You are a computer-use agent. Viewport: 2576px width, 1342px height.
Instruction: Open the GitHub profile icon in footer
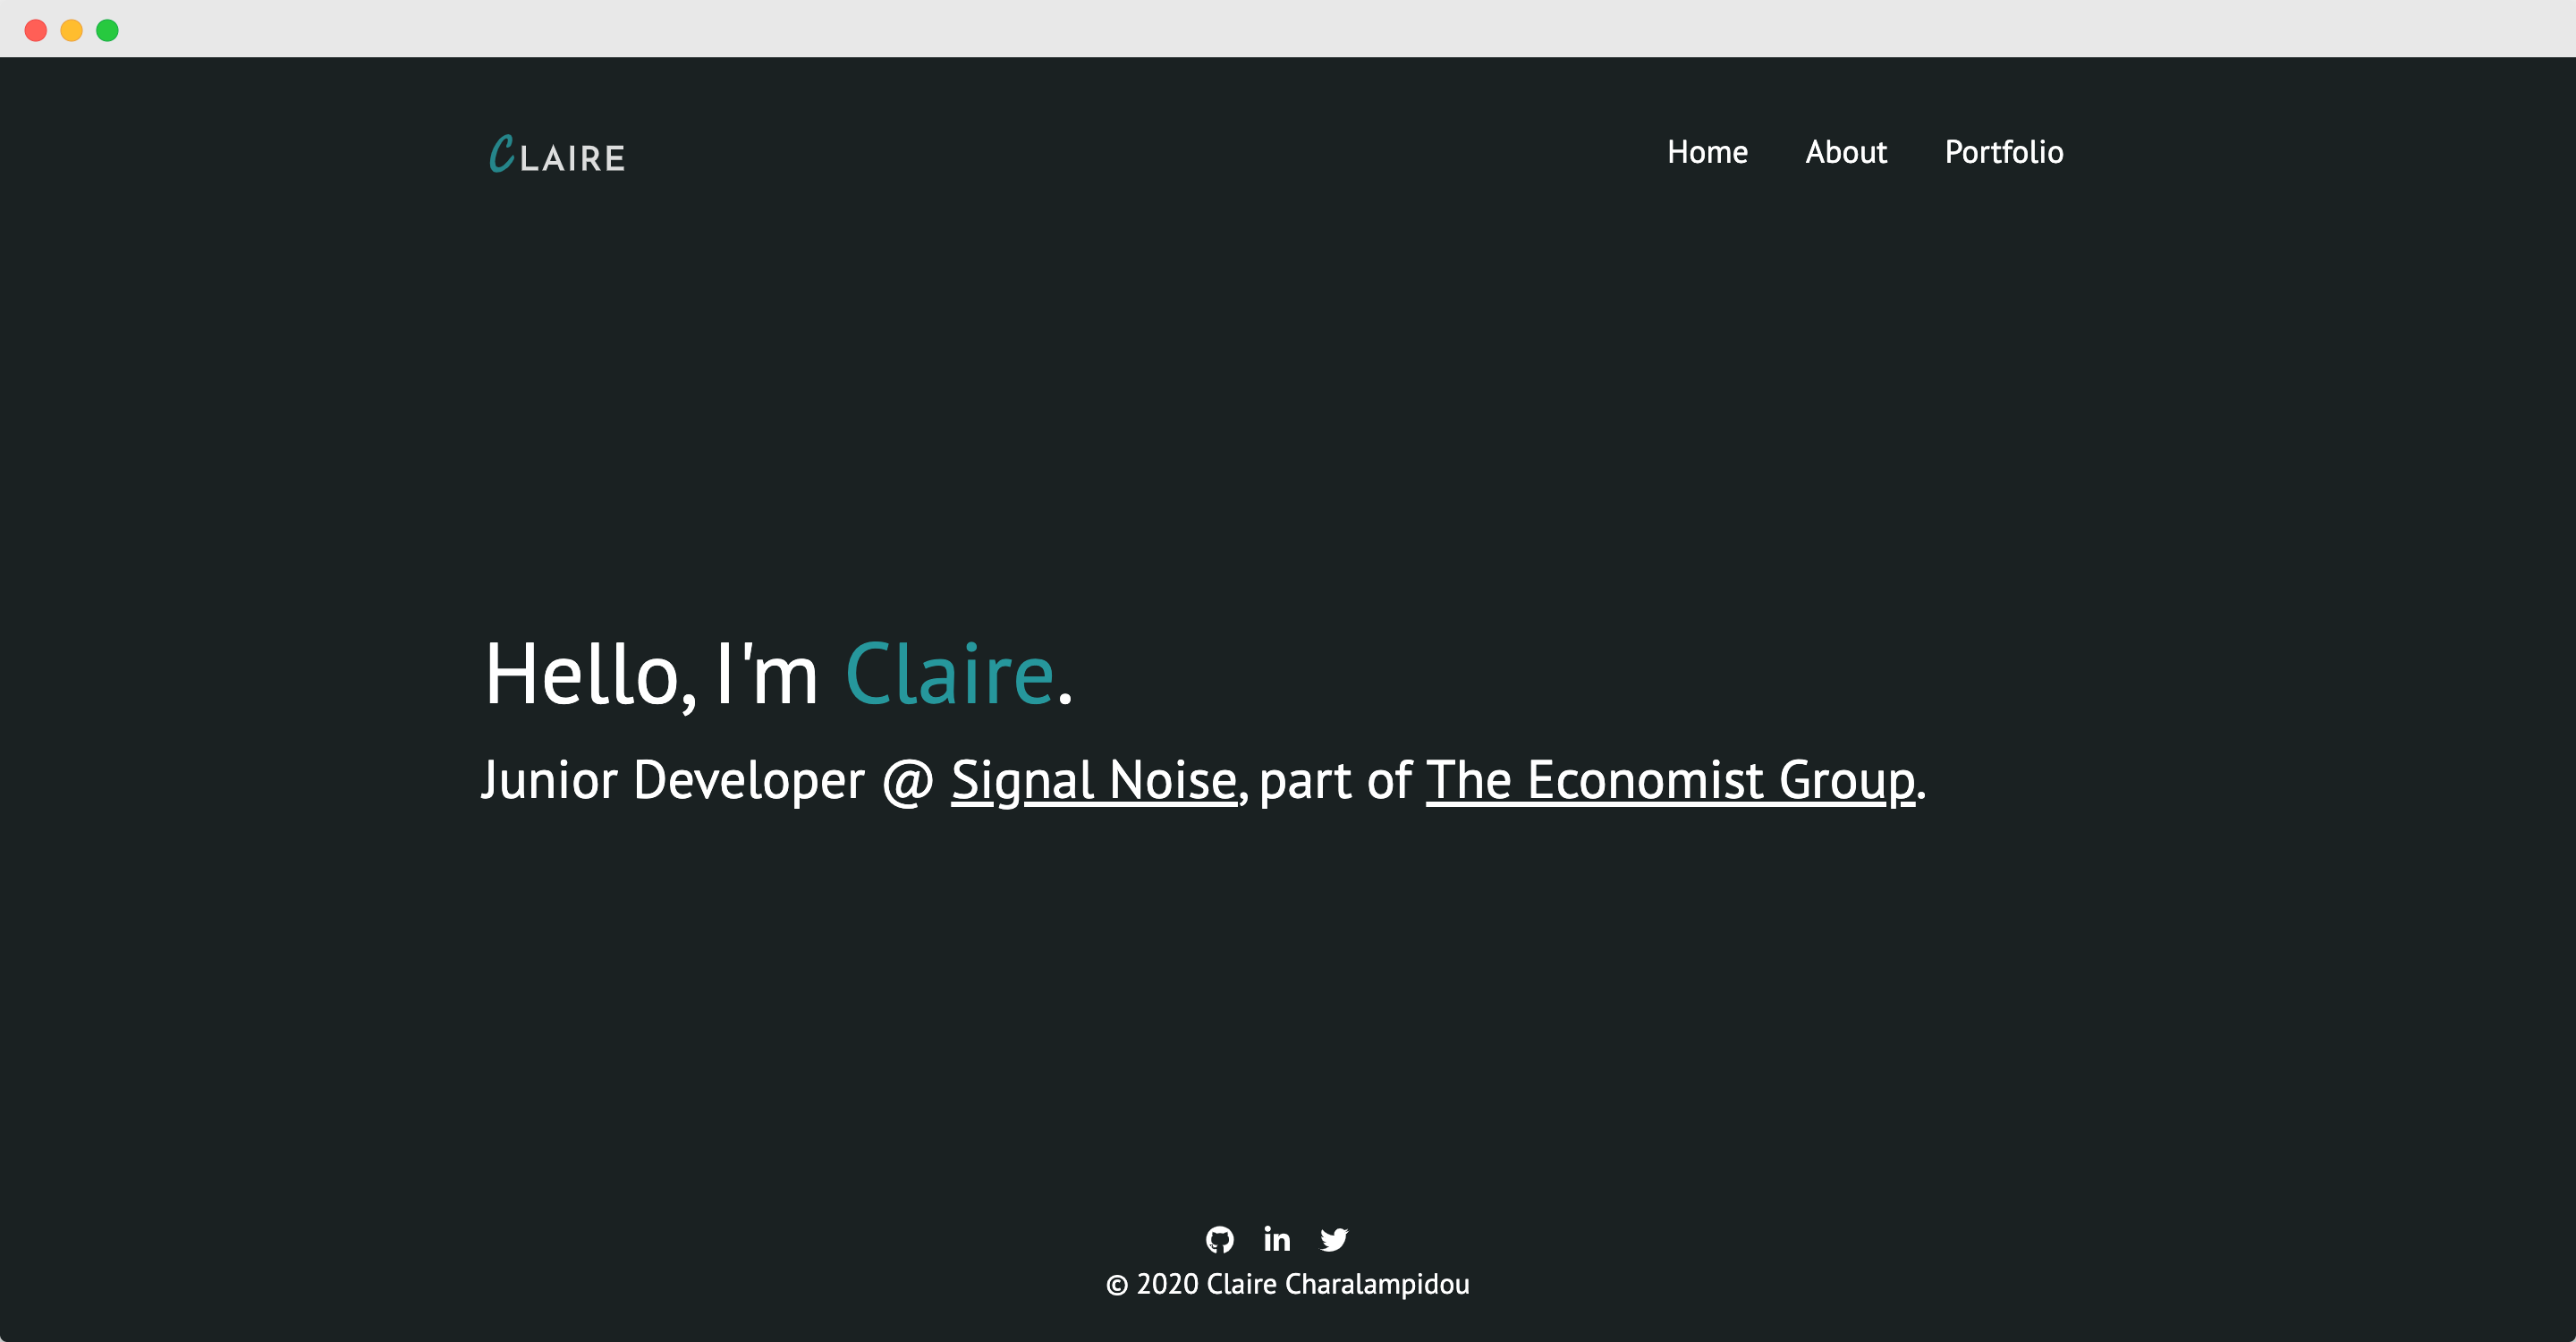coord(1219,1239)
